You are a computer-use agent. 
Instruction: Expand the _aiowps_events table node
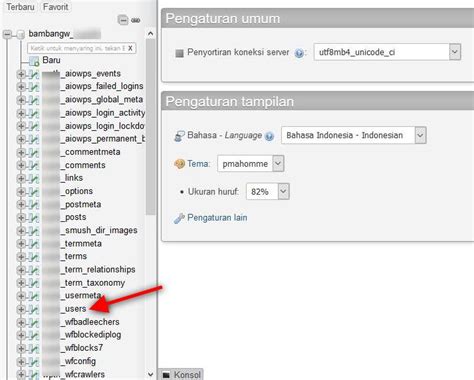(x=21, y=74)
